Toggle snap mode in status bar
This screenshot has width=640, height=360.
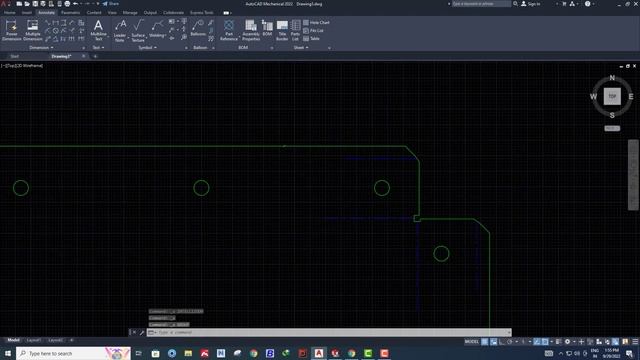(493, 342)
